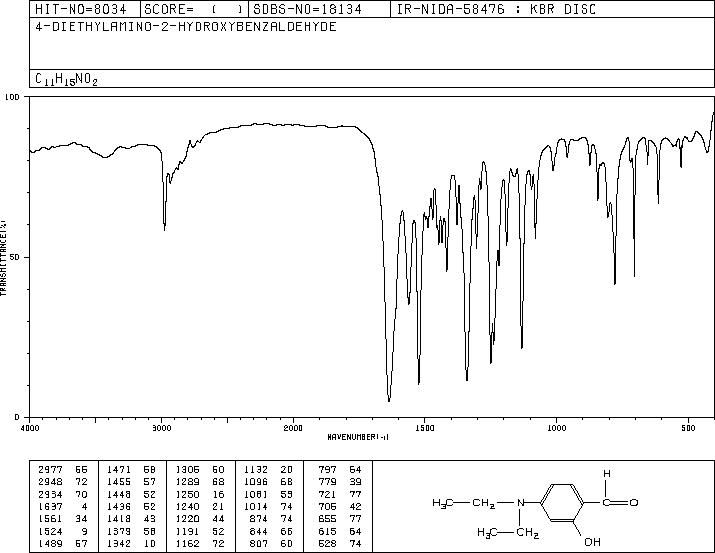Image resolution: width=715 pixels, height=553 pixels.
Task: Click peak table value 721
Action: click(328, 494)
